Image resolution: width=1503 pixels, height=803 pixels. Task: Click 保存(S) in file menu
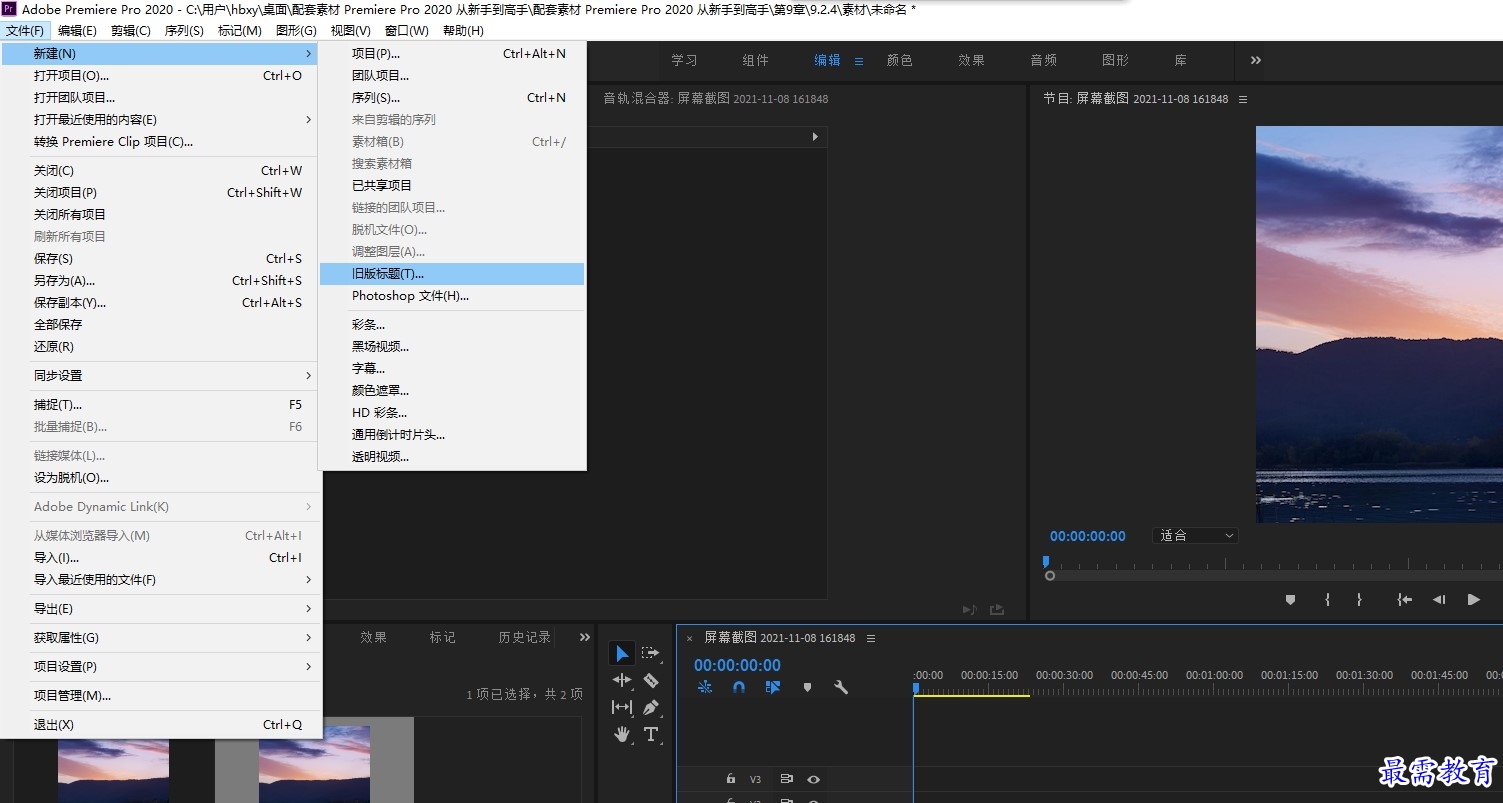[x=161, y=259]
